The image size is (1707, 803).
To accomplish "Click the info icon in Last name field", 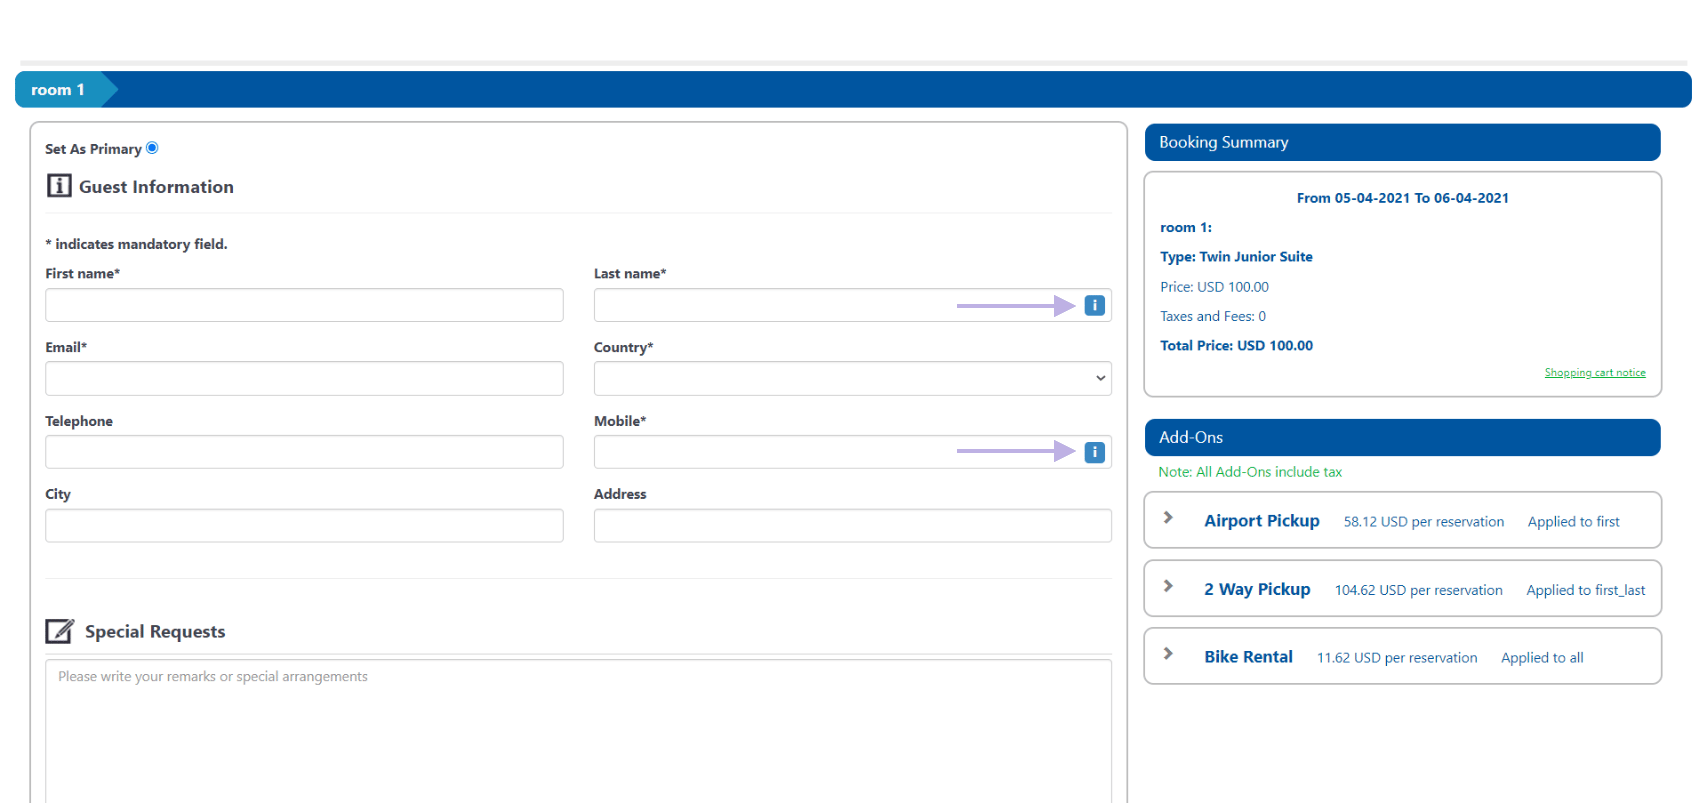I will [1095, 305].
